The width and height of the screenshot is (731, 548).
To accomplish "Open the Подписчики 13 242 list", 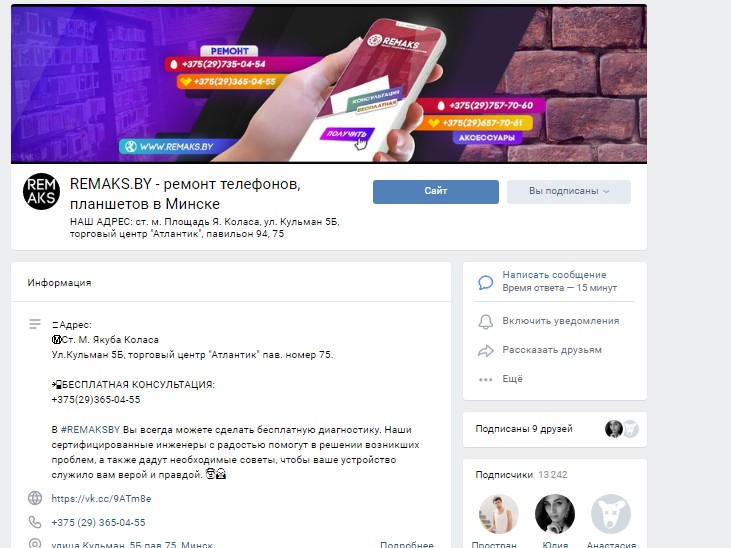I will pyautogui.click(x=521, y=475).
